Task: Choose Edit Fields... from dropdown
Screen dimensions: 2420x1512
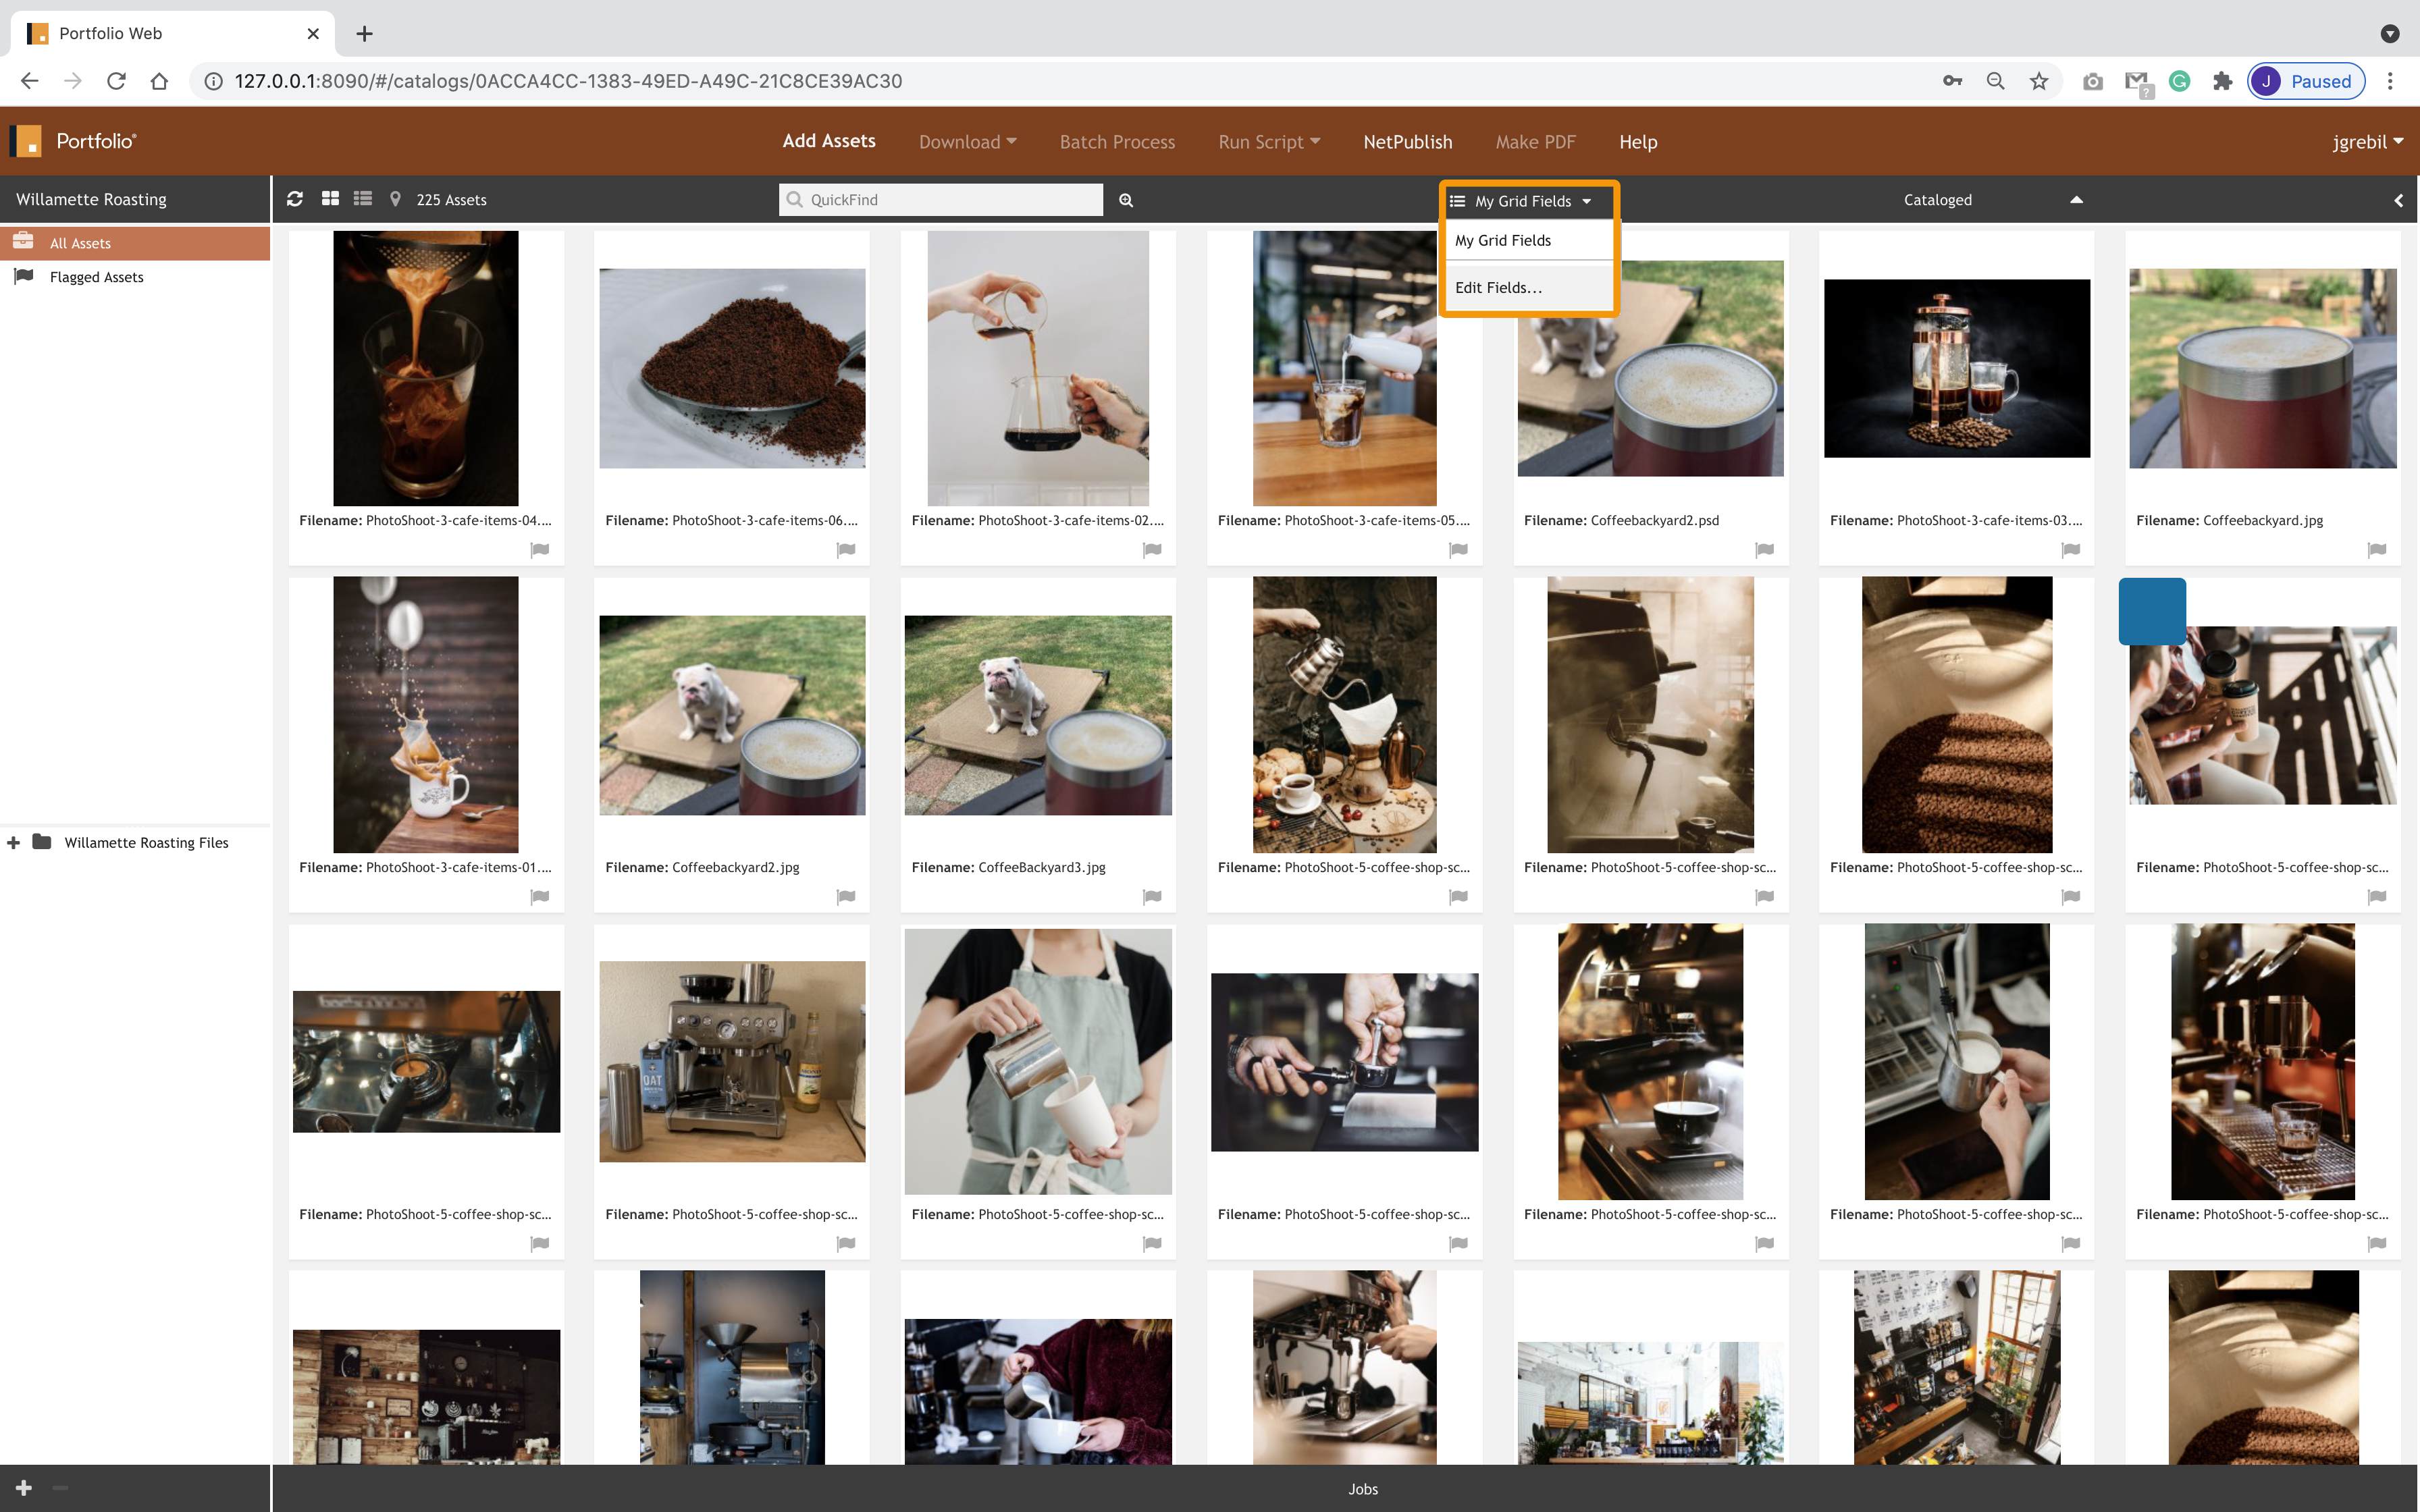Action: (x=1528, y=288)
